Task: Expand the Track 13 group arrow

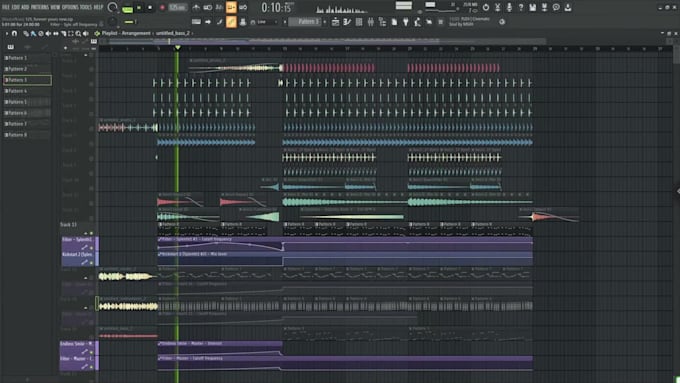Action: pyautogui.click(x=85, y=233)
